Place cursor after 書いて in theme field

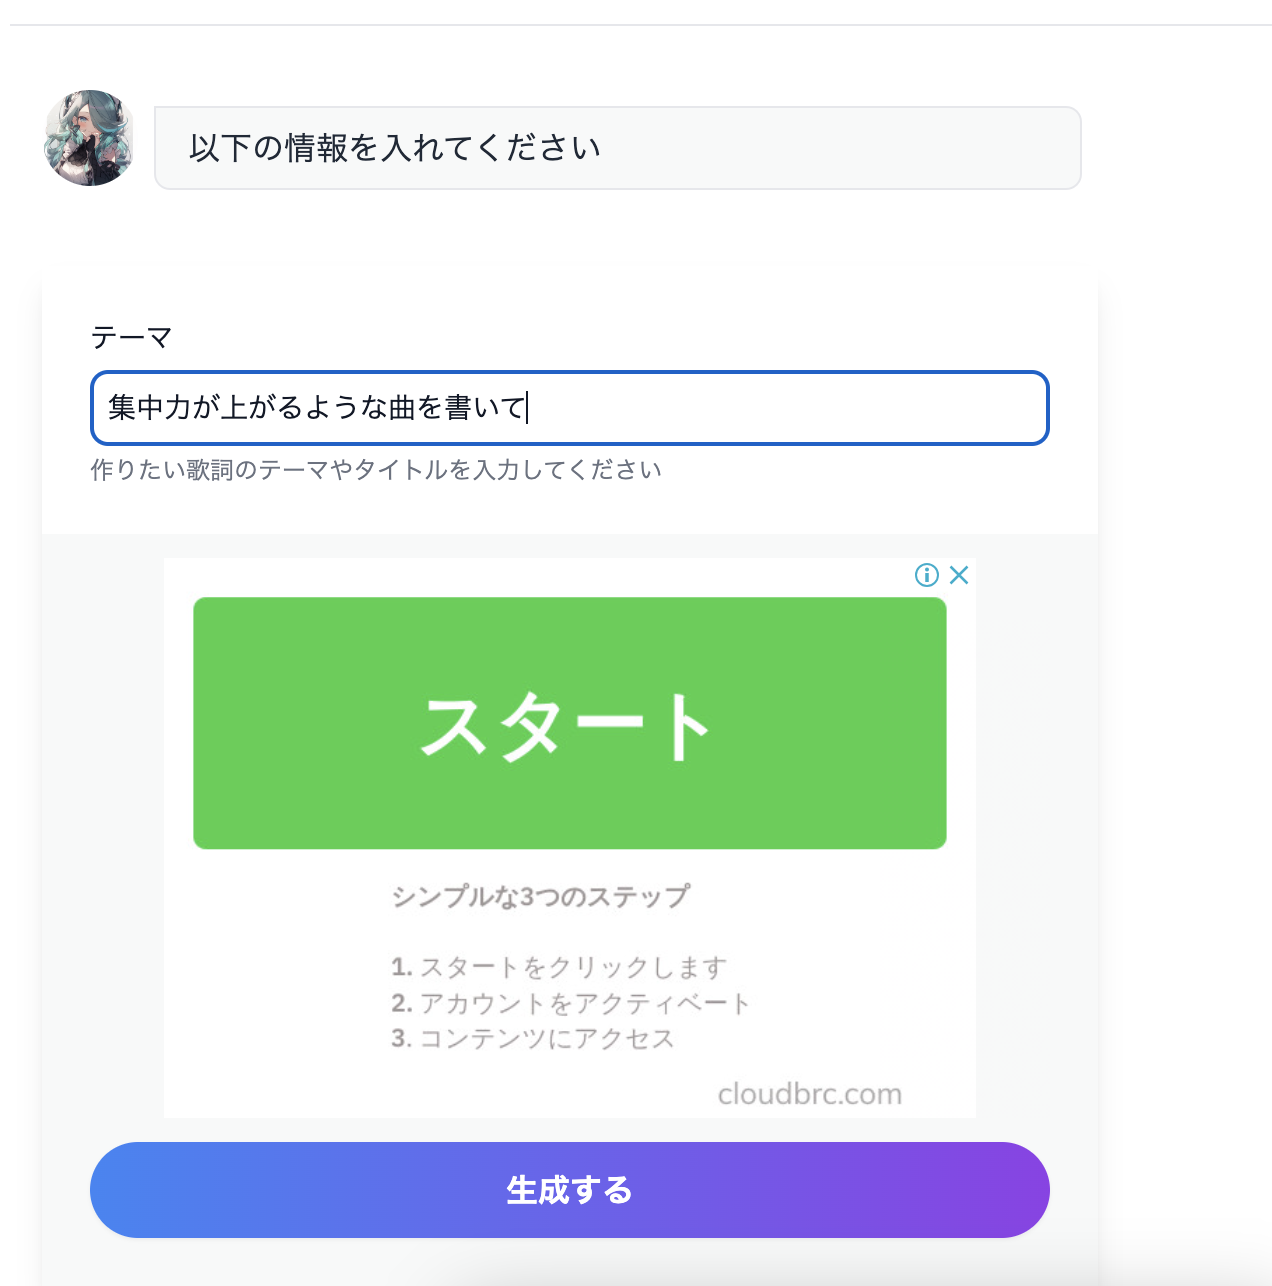coord(528,408)
